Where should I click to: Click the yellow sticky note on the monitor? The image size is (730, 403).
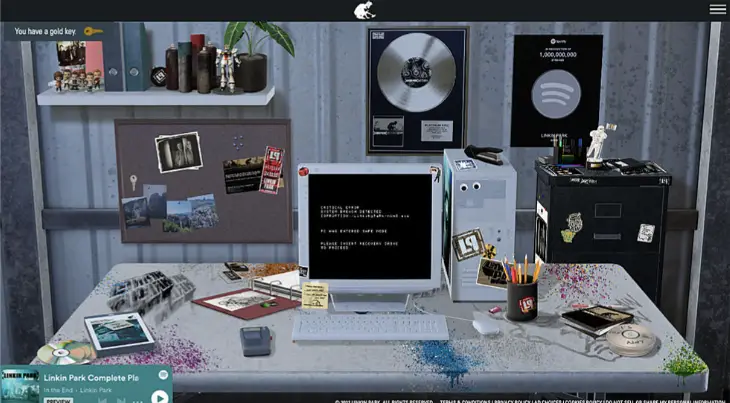pyautogui.click(x=315, y=296)
